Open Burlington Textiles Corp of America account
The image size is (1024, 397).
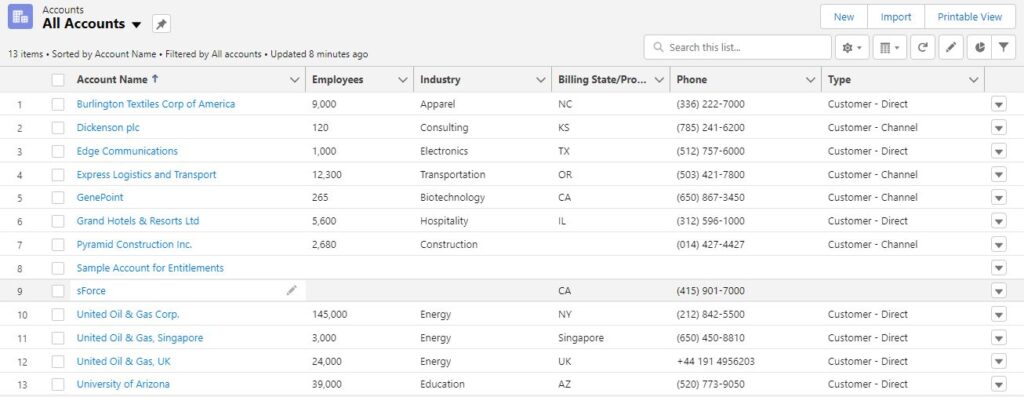tap(155, 104)
